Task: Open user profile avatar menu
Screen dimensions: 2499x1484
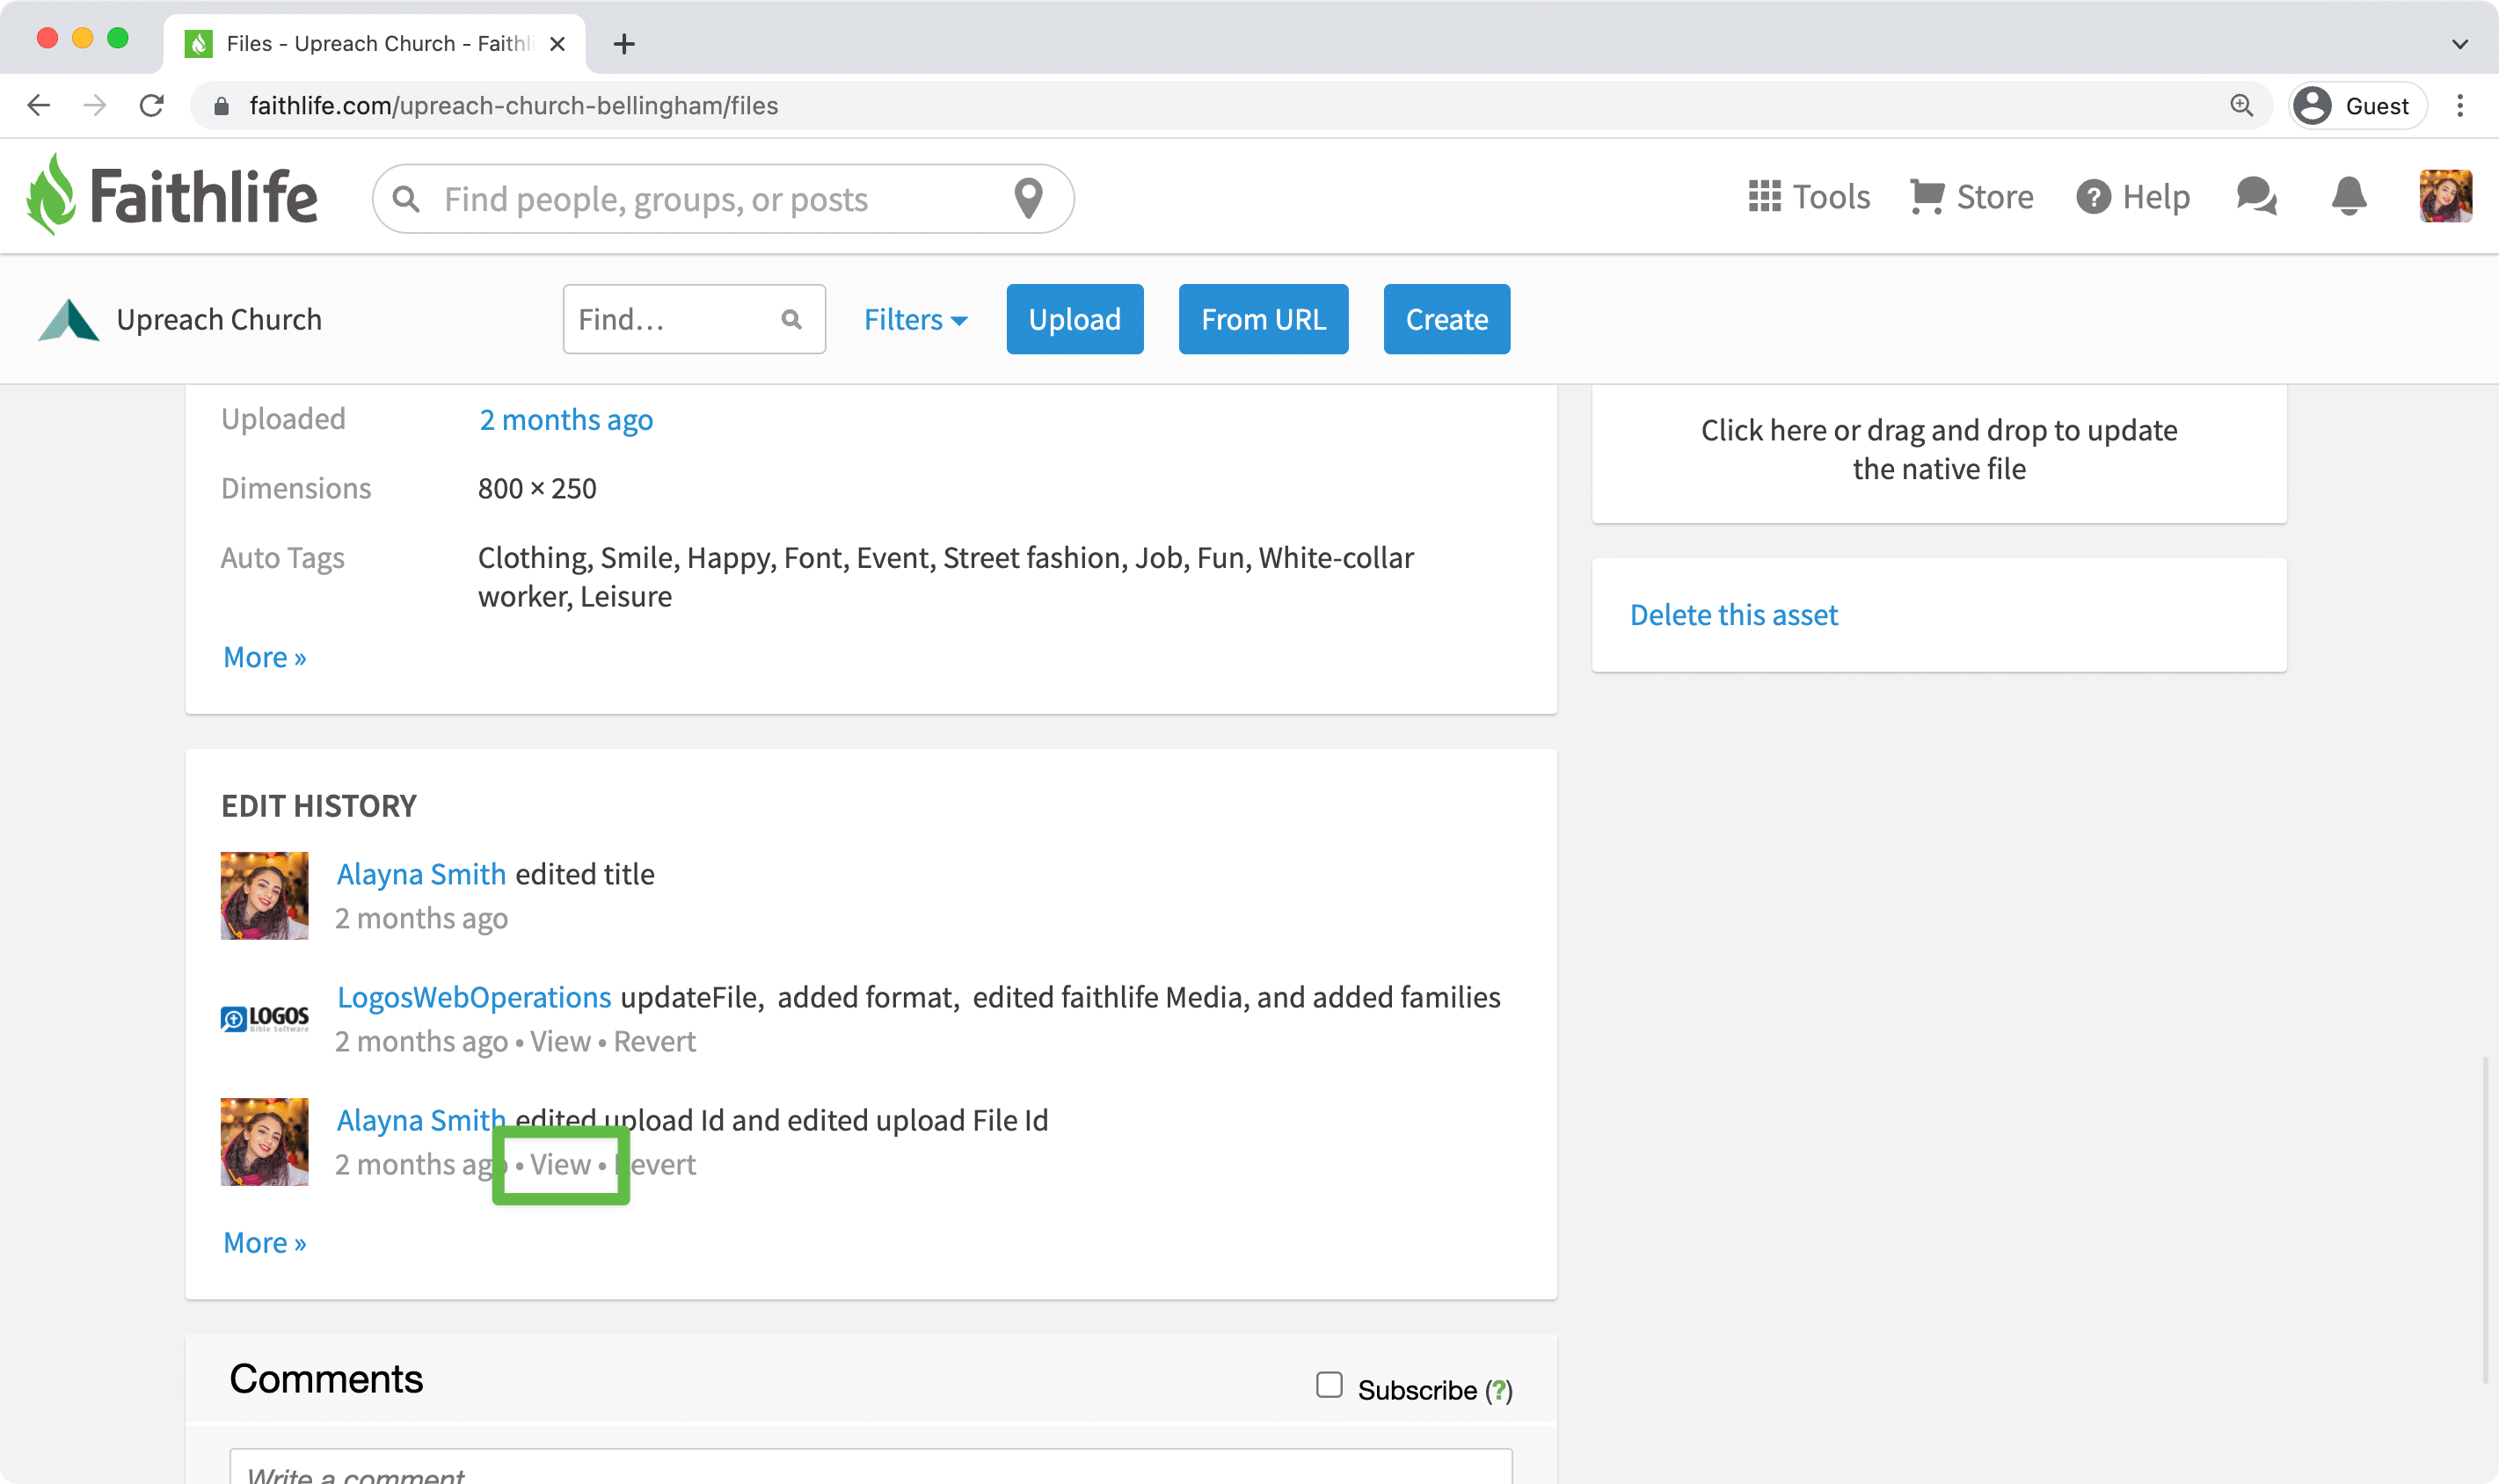Action: 2445,196
